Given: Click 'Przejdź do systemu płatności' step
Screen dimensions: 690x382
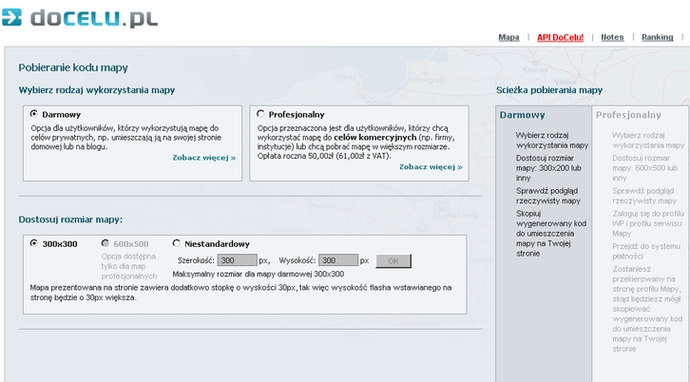Looking at the screenshot, I should click(x=646, y=251).
